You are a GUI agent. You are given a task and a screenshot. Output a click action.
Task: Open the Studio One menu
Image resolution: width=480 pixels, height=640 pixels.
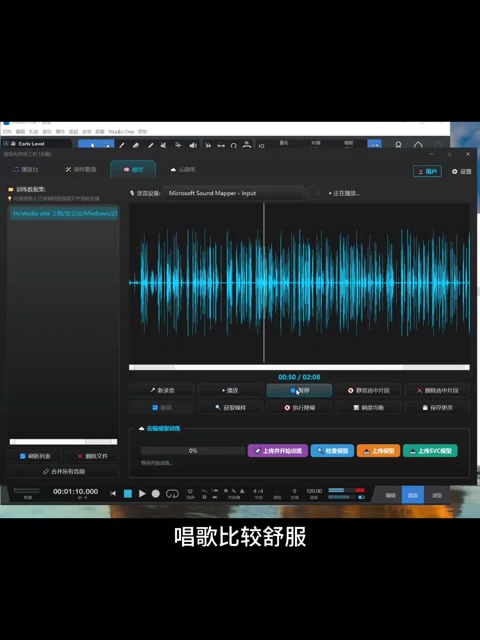tap(121, 132)
